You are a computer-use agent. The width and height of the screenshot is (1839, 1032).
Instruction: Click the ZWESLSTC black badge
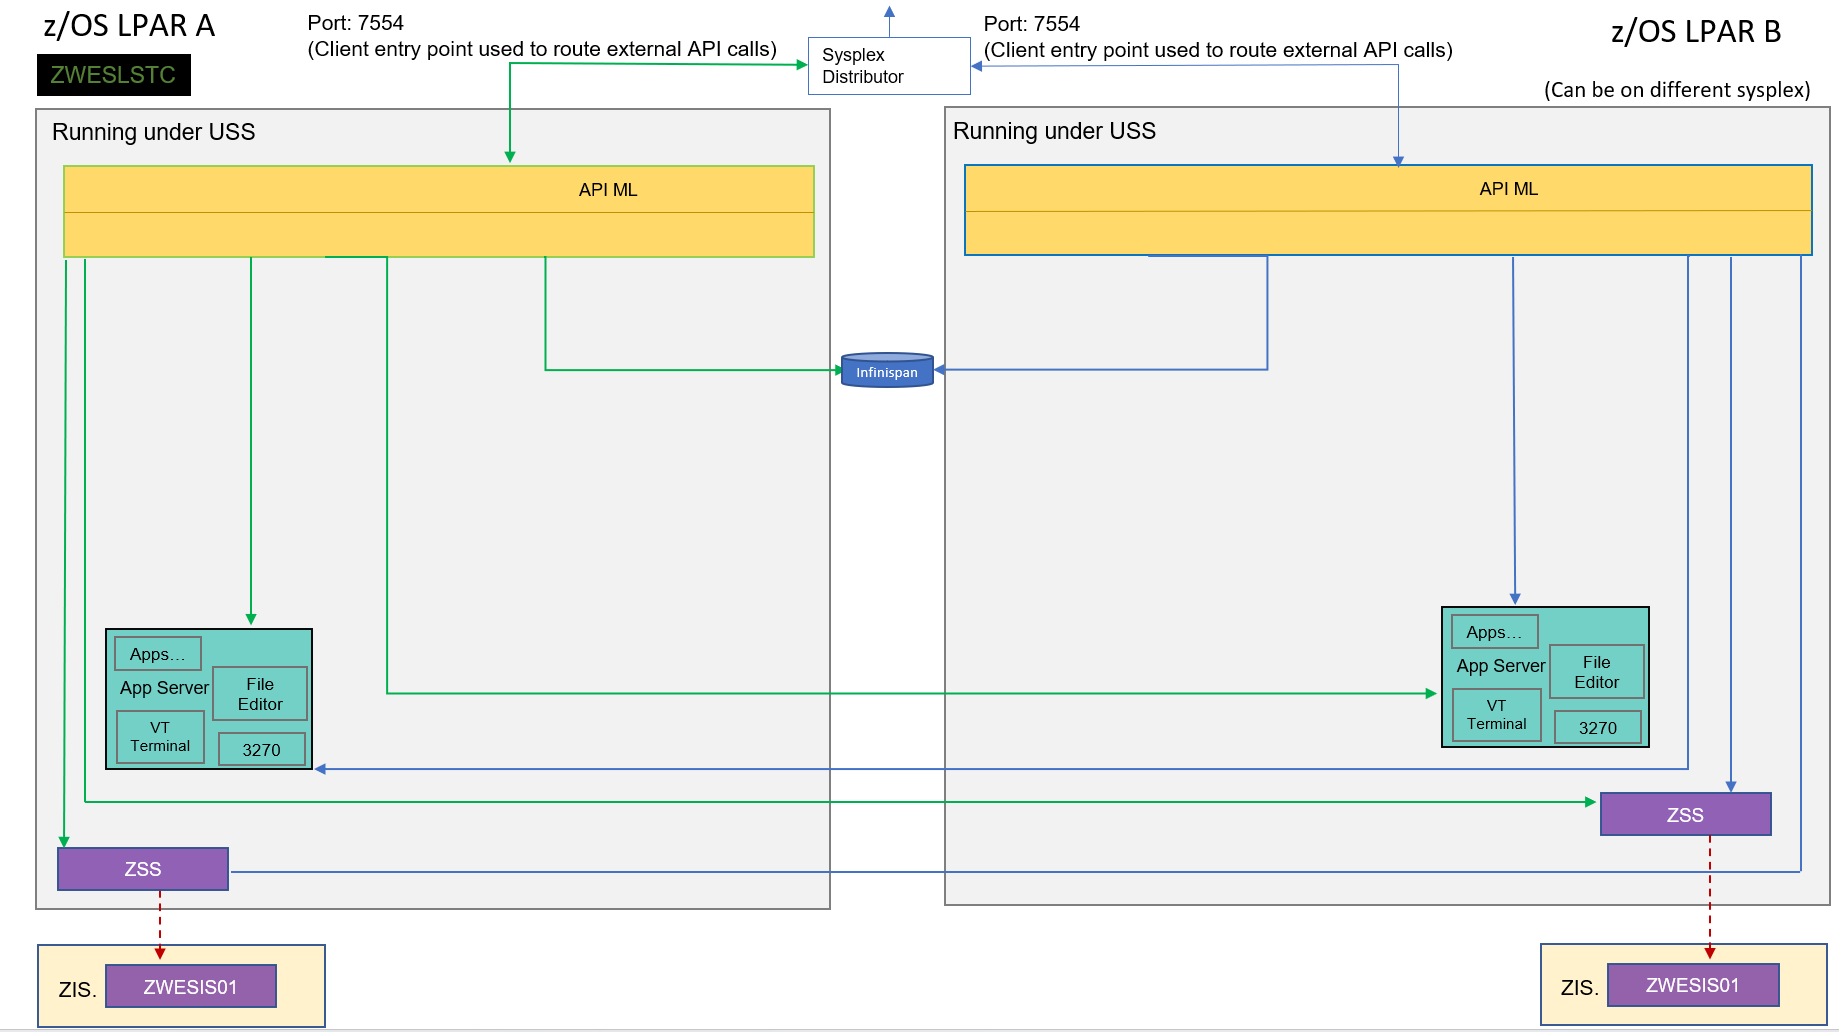click(113, 74)
